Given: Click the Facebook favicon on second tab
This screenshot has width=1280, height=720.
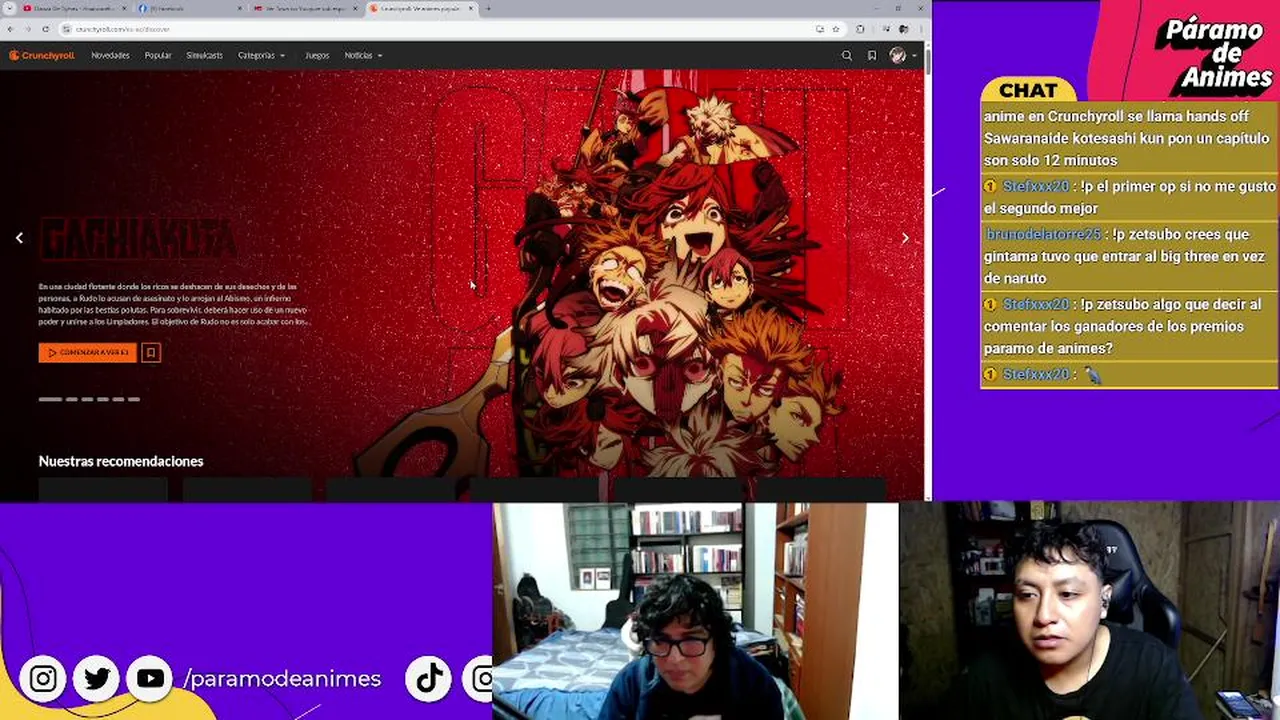Looking at the screenshot, I should coord(143,9).
